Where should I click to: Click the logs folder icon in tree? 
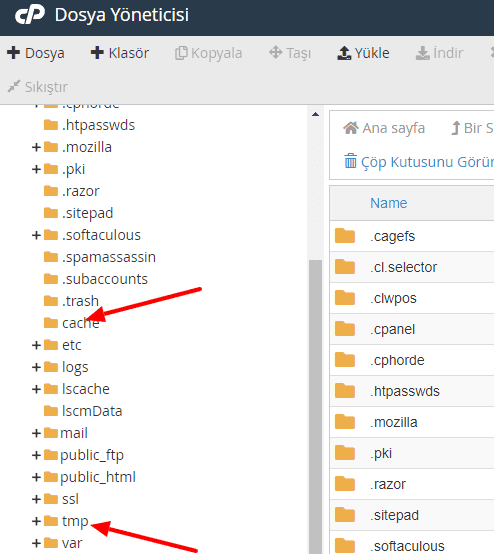pos(51,367)
